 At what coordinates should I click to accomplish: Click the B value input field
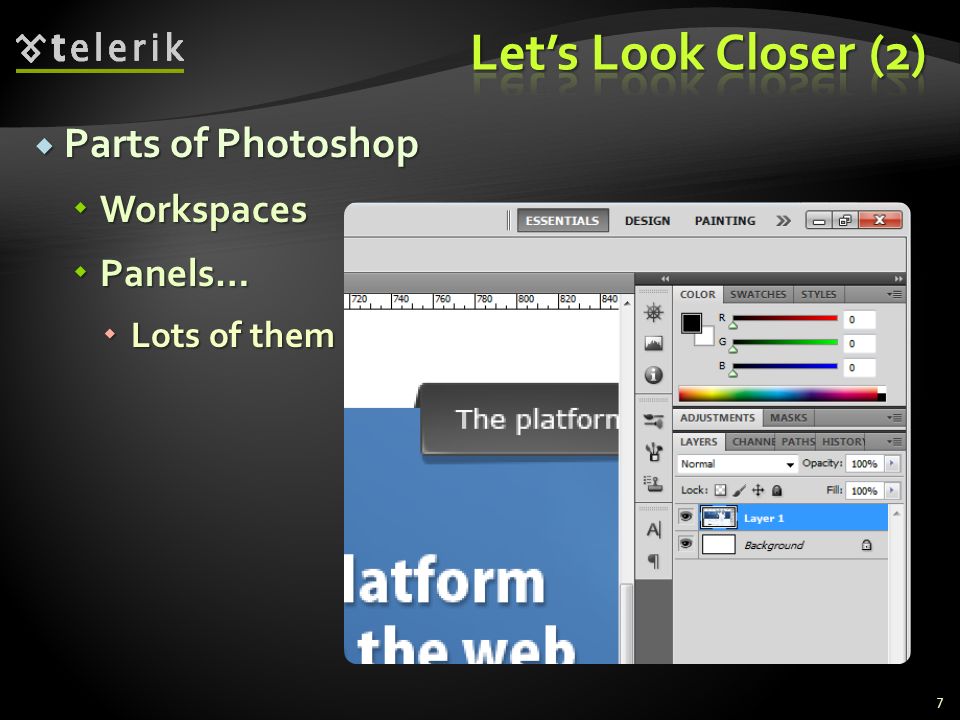click(860, 367)
